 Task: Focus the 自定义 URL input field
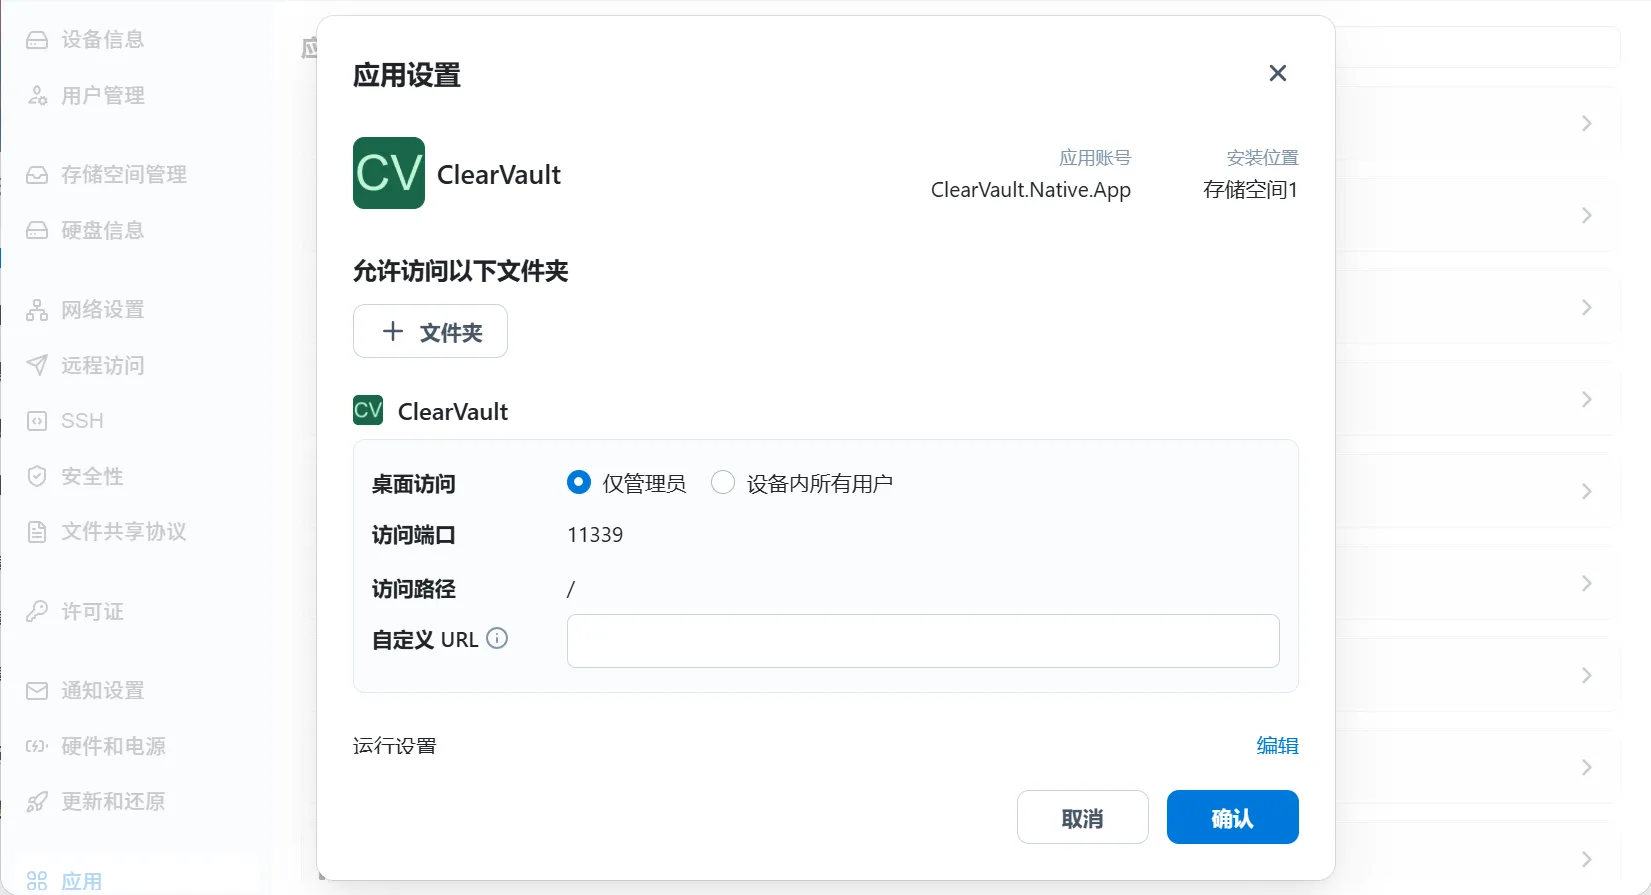923,641
